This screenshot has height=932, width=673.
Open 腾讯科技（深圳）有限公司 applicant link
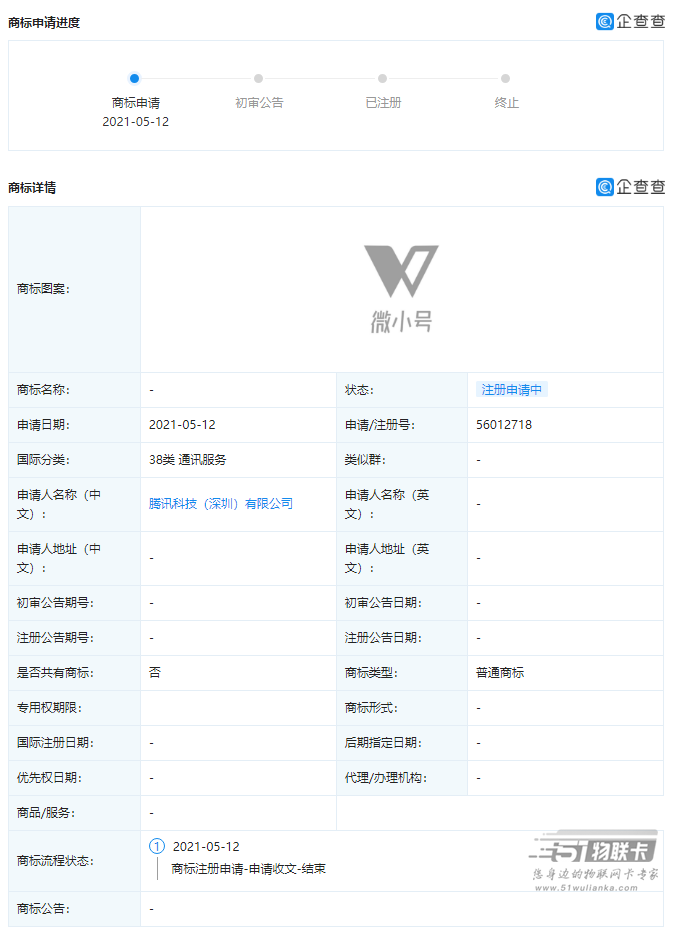221,504
